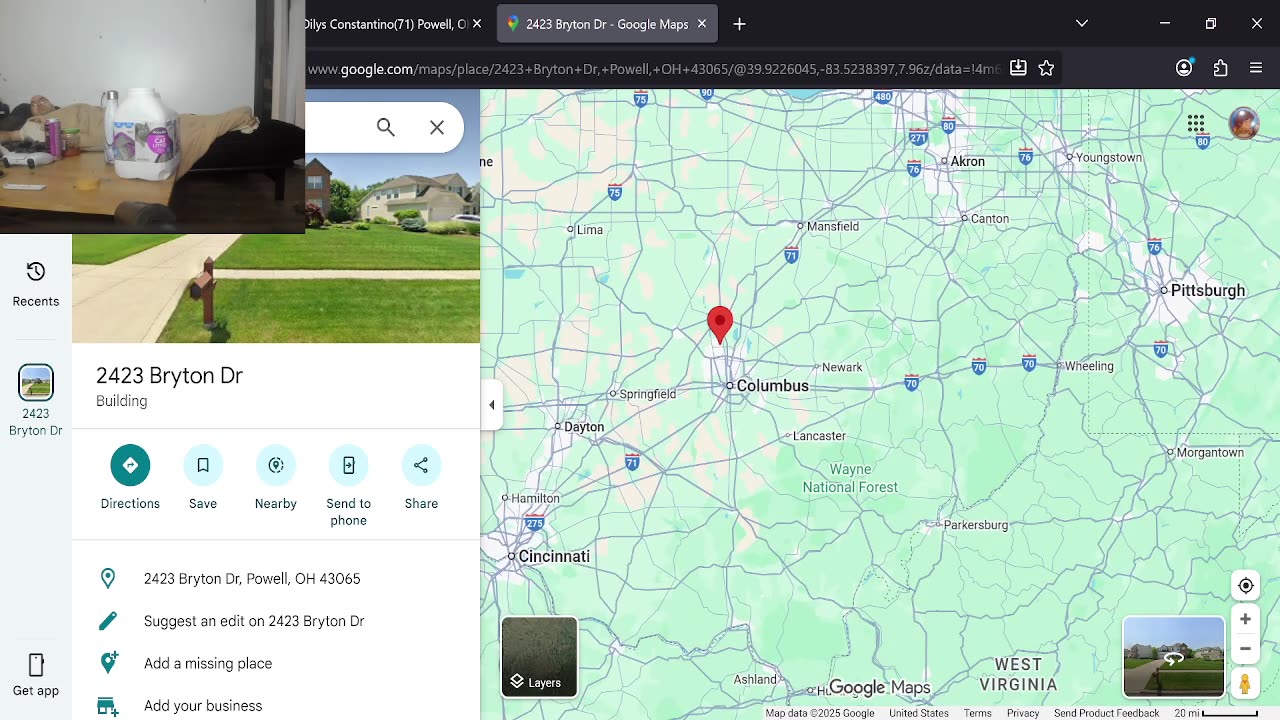
Task: Click the Dayton city label
Action: point(584,427)
